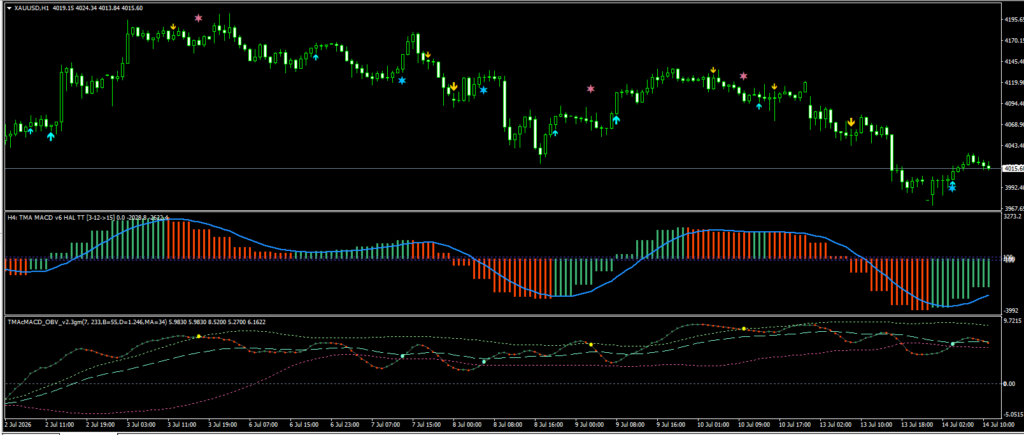Click the 2 Jul 19:00 time label

[101, 423]
